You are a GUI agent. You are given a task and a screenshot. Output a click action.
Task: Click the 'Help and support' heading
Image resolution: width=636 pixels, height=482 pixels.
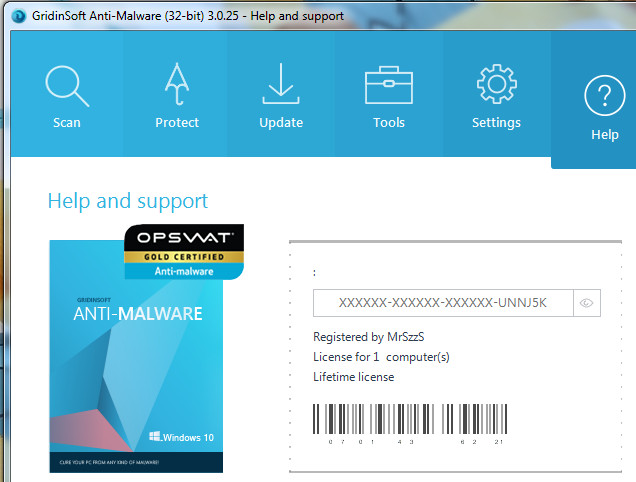[x=128, y=201]
